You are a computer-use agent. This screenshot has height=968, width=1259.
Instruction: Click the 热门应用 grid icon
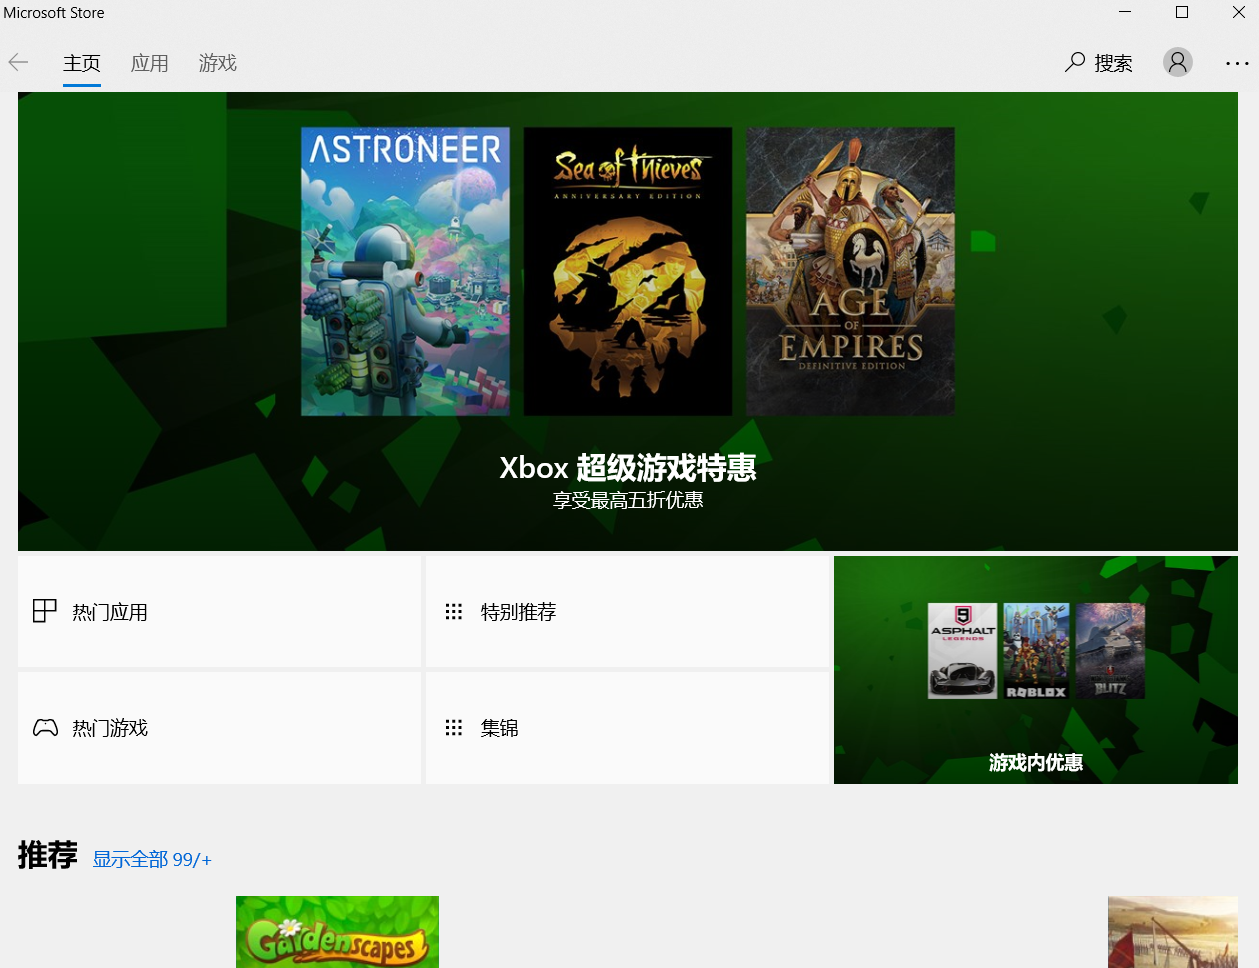click(45, 611)
